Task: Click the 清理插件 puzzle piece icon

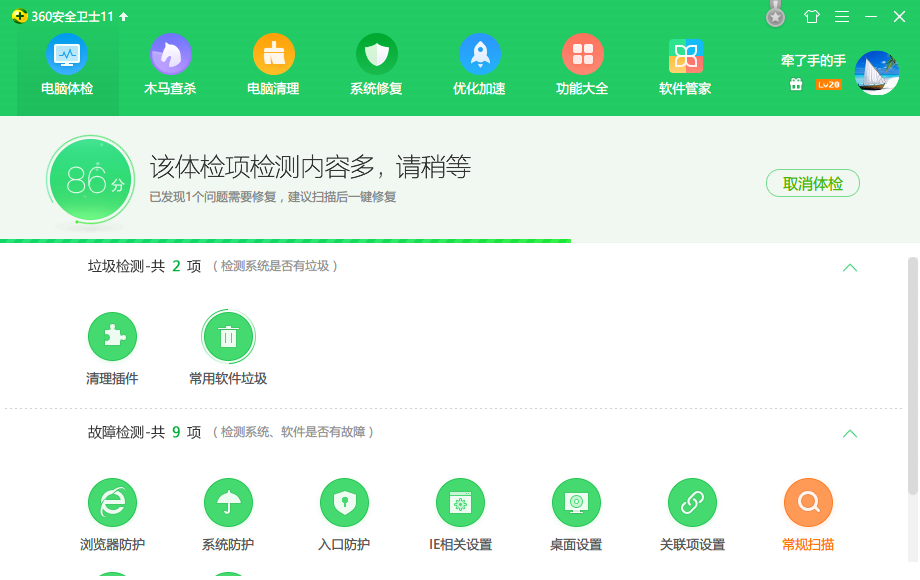Action: 112,337
